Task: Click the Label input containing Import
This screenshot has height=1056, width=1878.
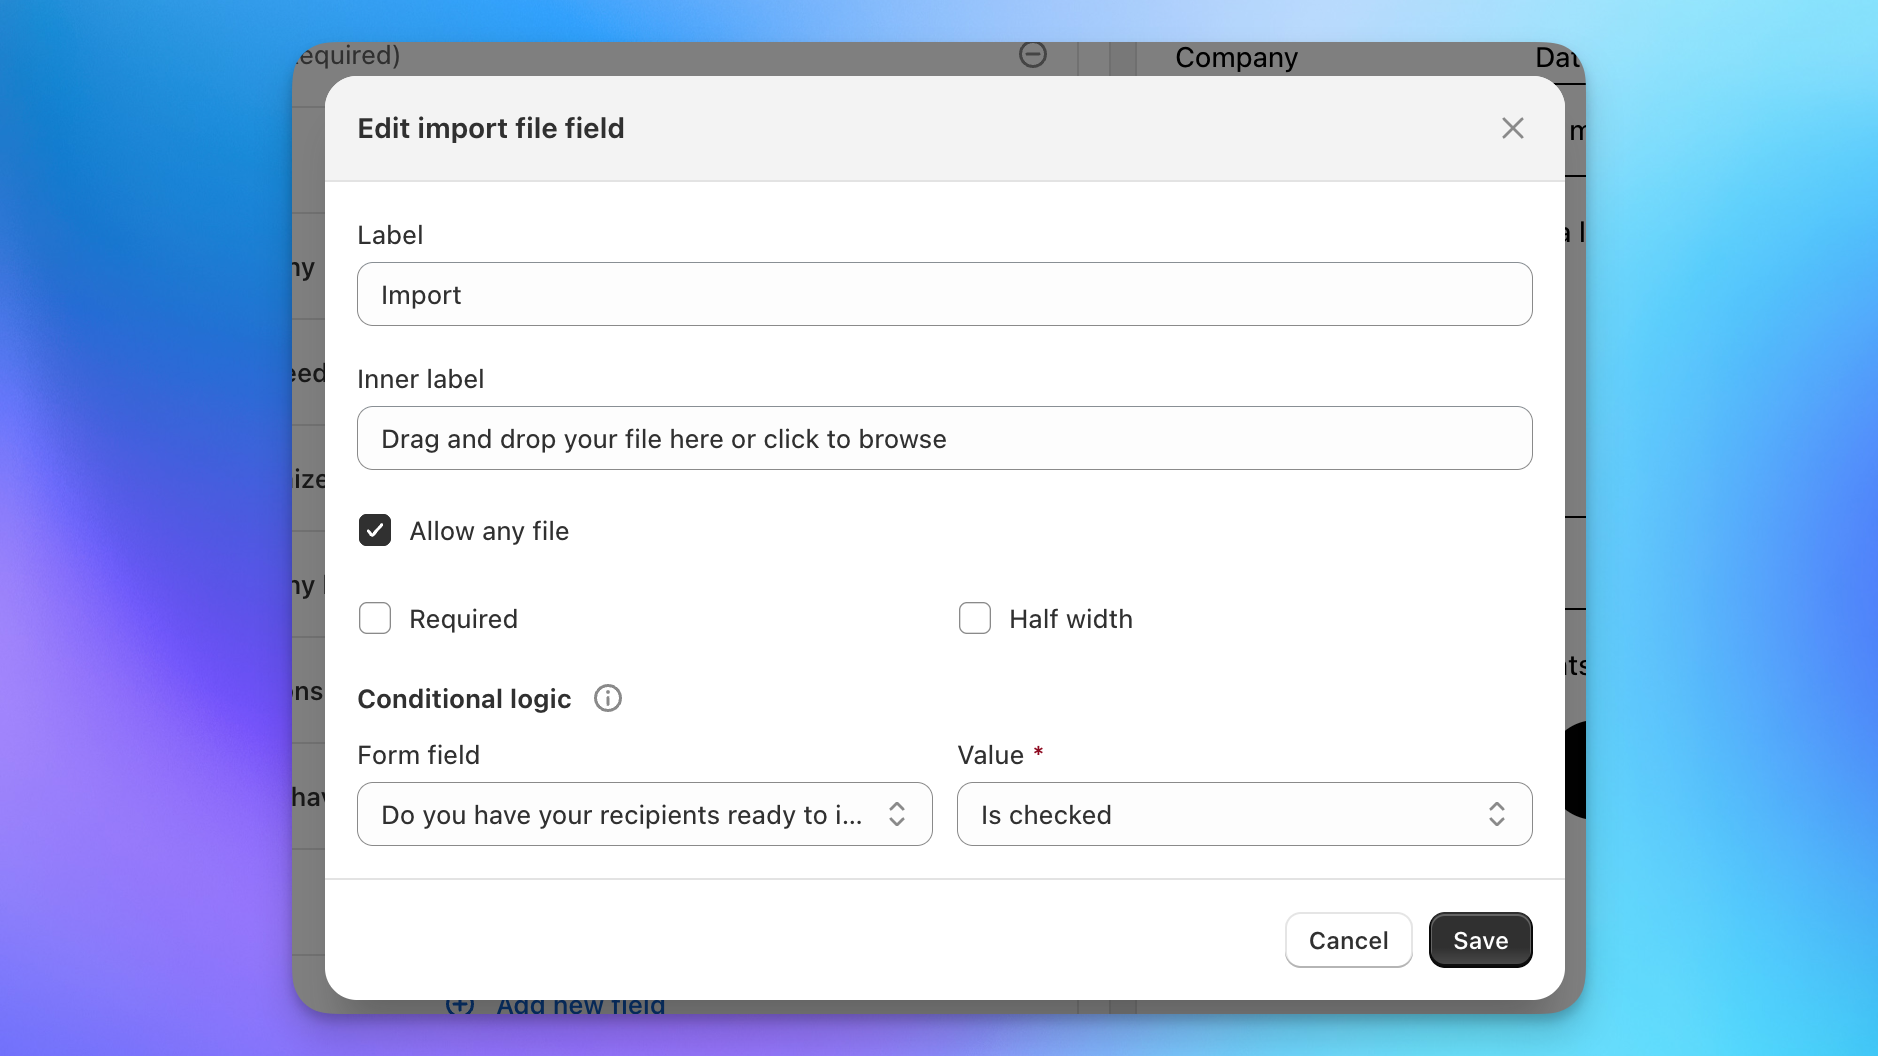Action: coord(944,294)
